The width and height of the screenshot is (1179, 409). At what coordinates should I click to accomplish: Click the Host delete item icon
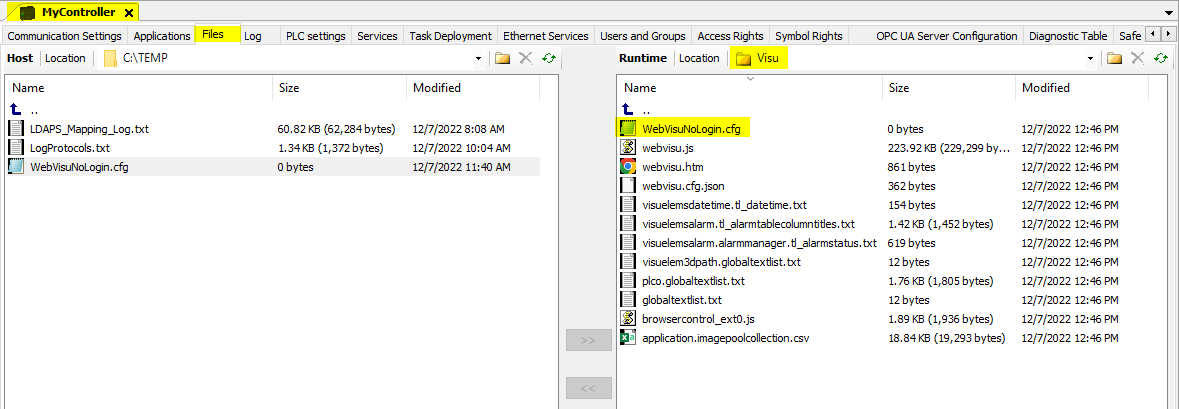[x=526, y=58]
